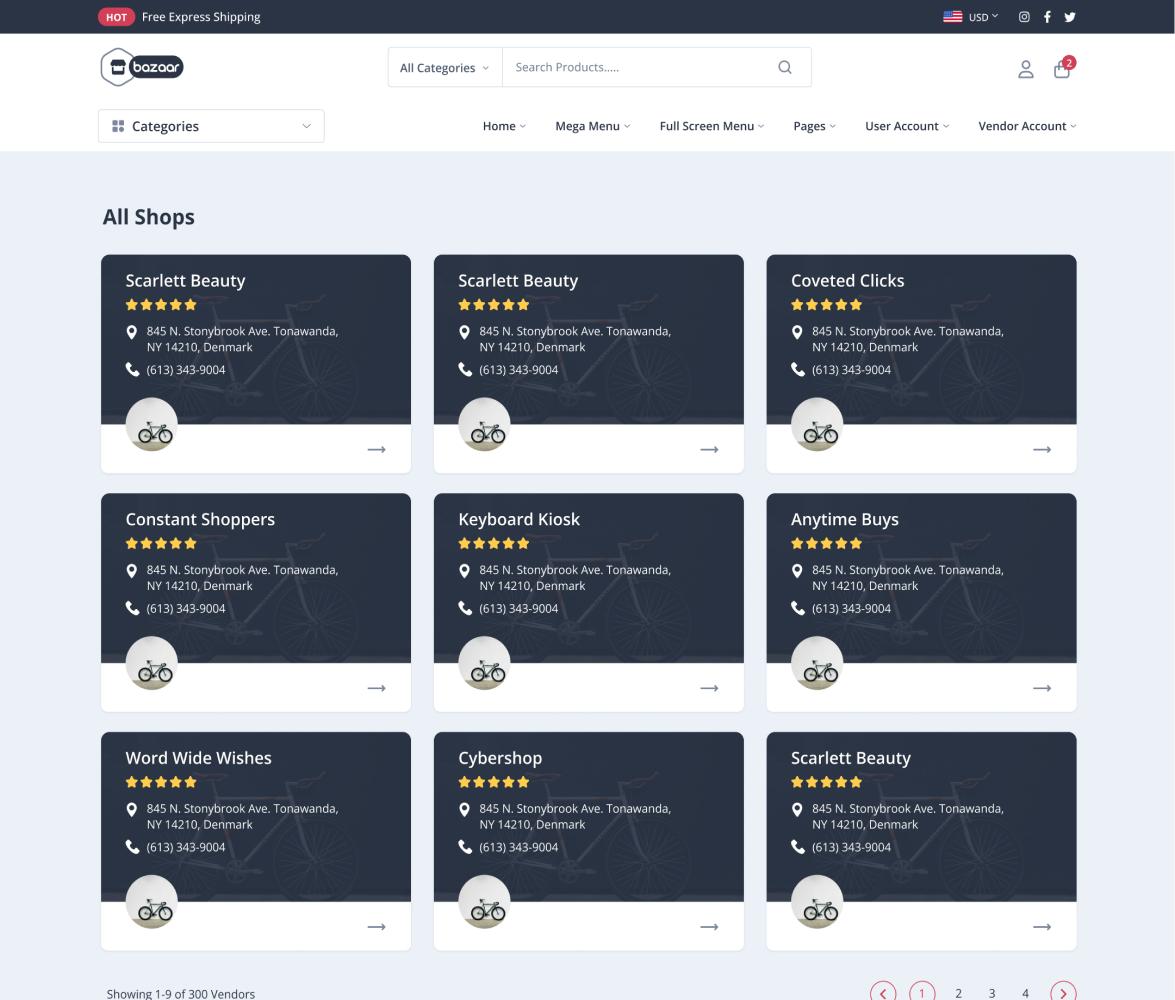Open the Mega Menu nav item
The image size is (1175, 1000).
[x=593, y=126]
